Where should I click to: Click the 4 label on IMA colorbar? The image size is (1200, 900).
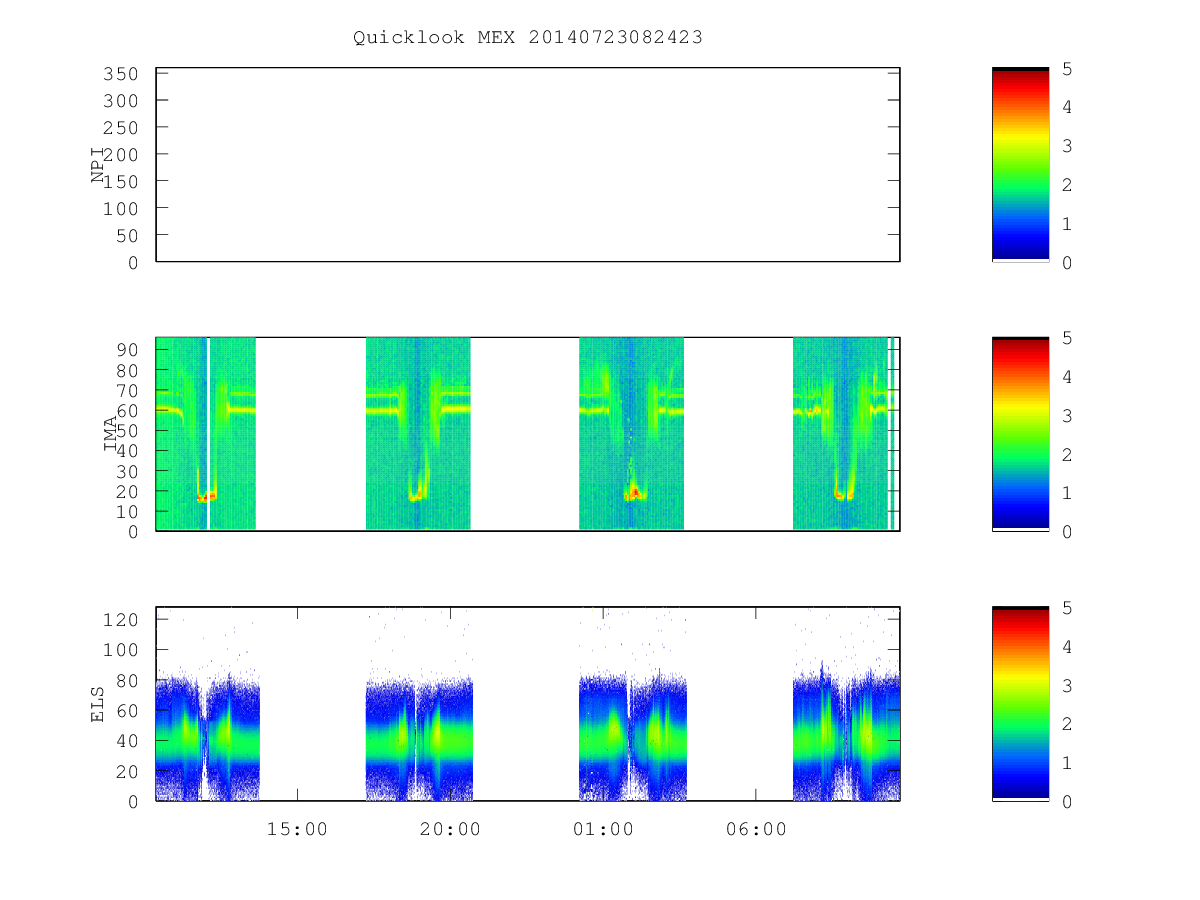click(1067, 377)
